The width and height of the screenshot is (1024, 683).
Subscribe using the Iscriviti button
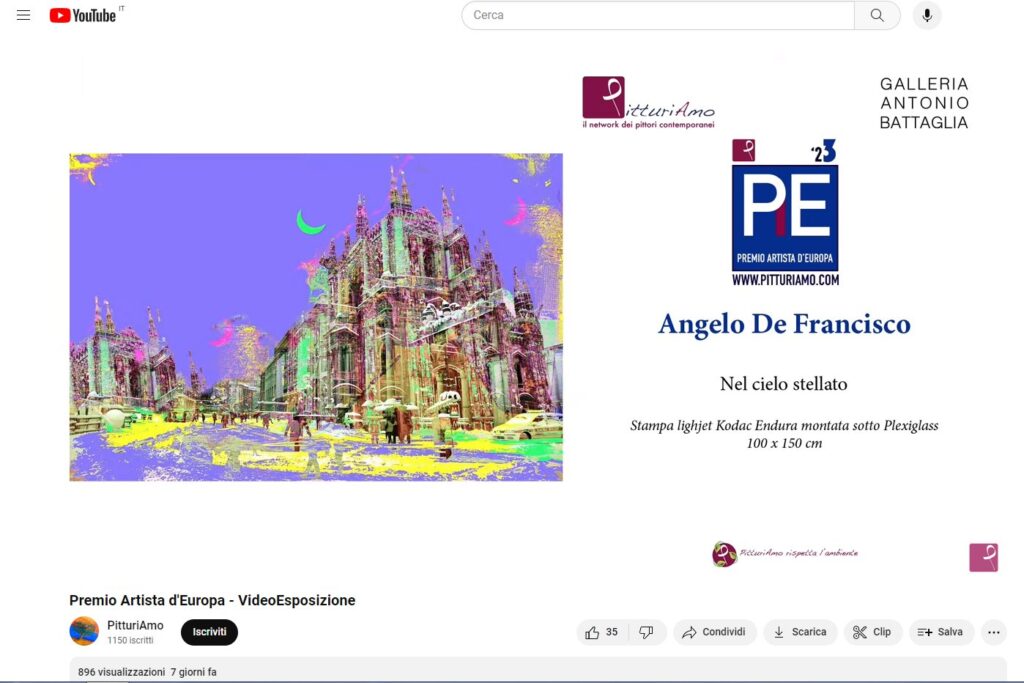point(209,632)
